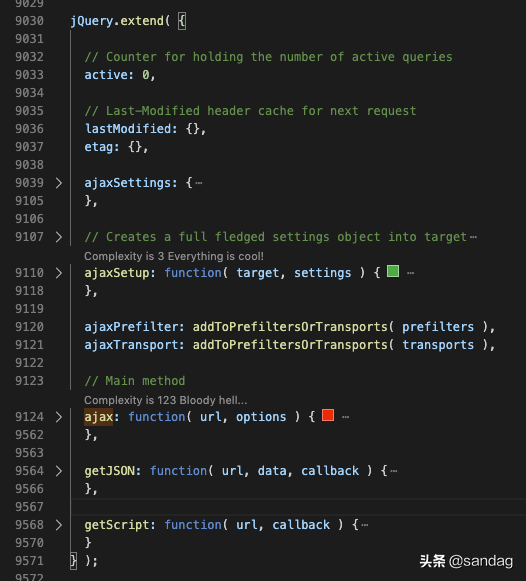Screen dimensions: 526x581
Task: Click the fold ellipsis after getScript's brace
Action: click(365, 525)
